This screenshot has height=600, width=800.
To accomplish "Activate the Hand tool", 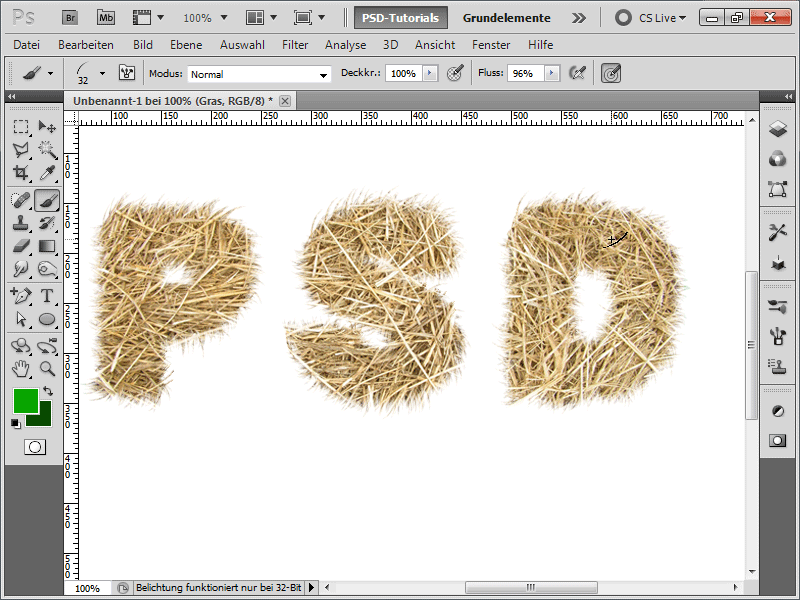I will point(21,369).
